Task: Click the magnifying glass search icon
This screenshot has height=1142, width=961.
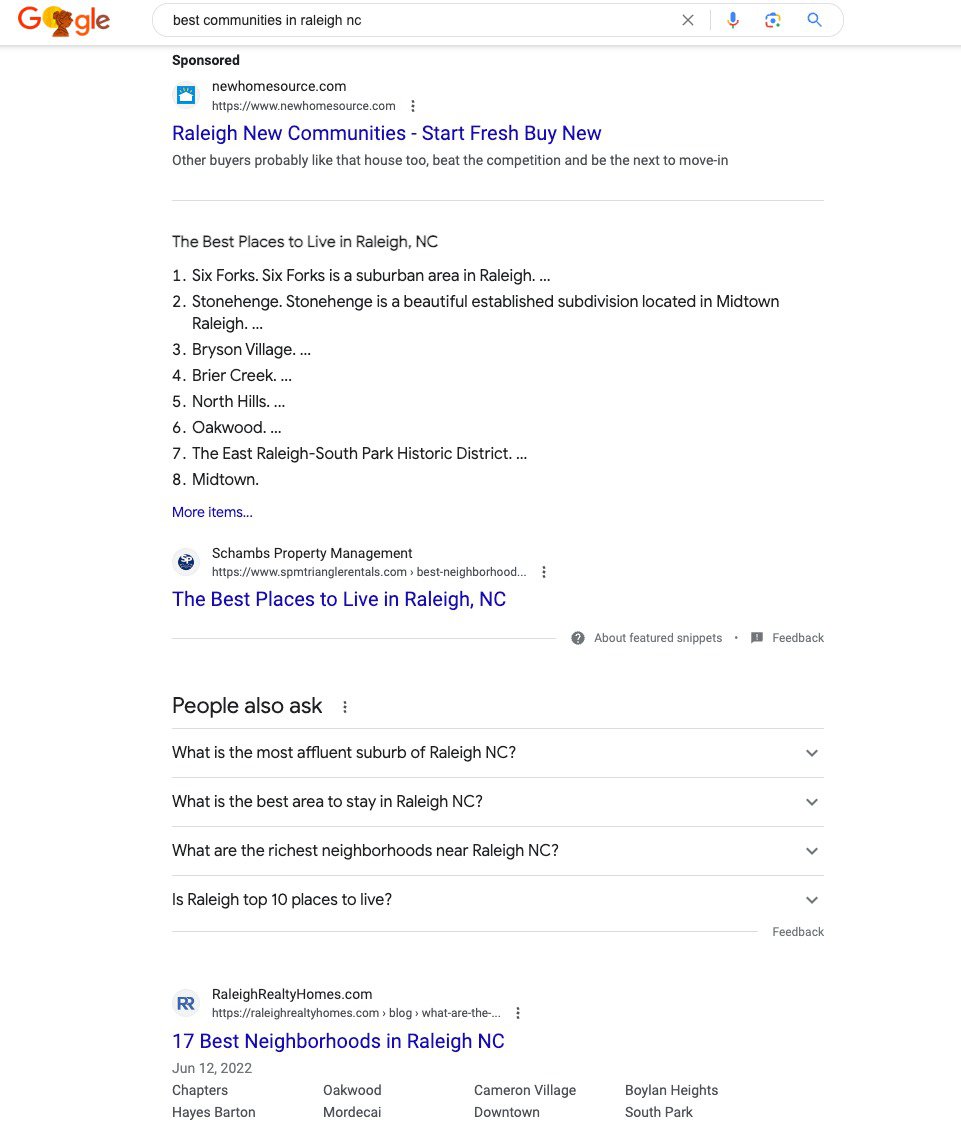Action: 815,20
